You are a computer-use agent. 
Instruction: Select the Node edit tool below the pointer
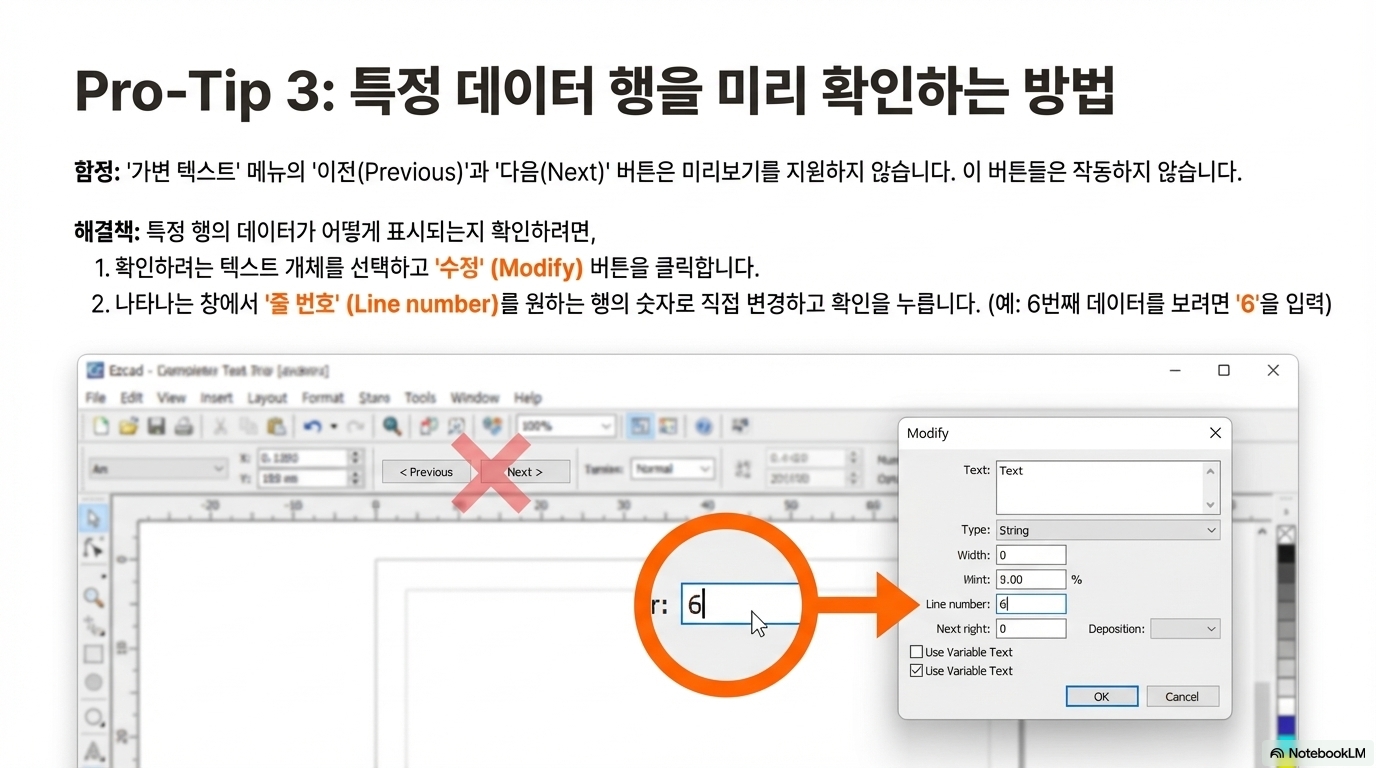pos(94,548)
